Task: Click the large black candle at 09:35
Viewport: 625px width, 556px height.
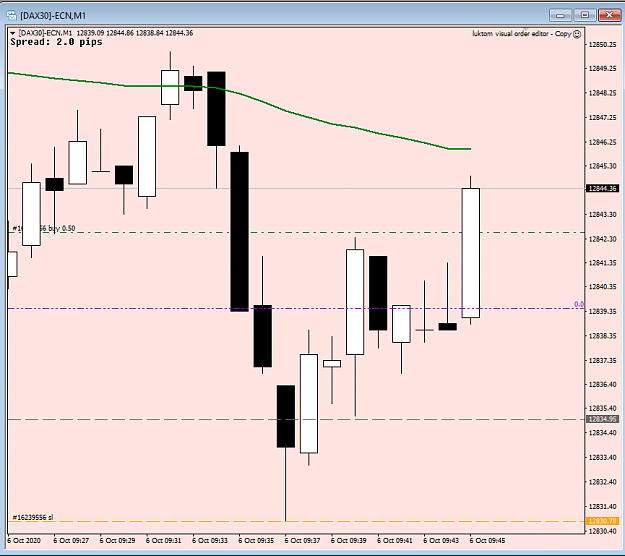Action: (x=240, y=231)
